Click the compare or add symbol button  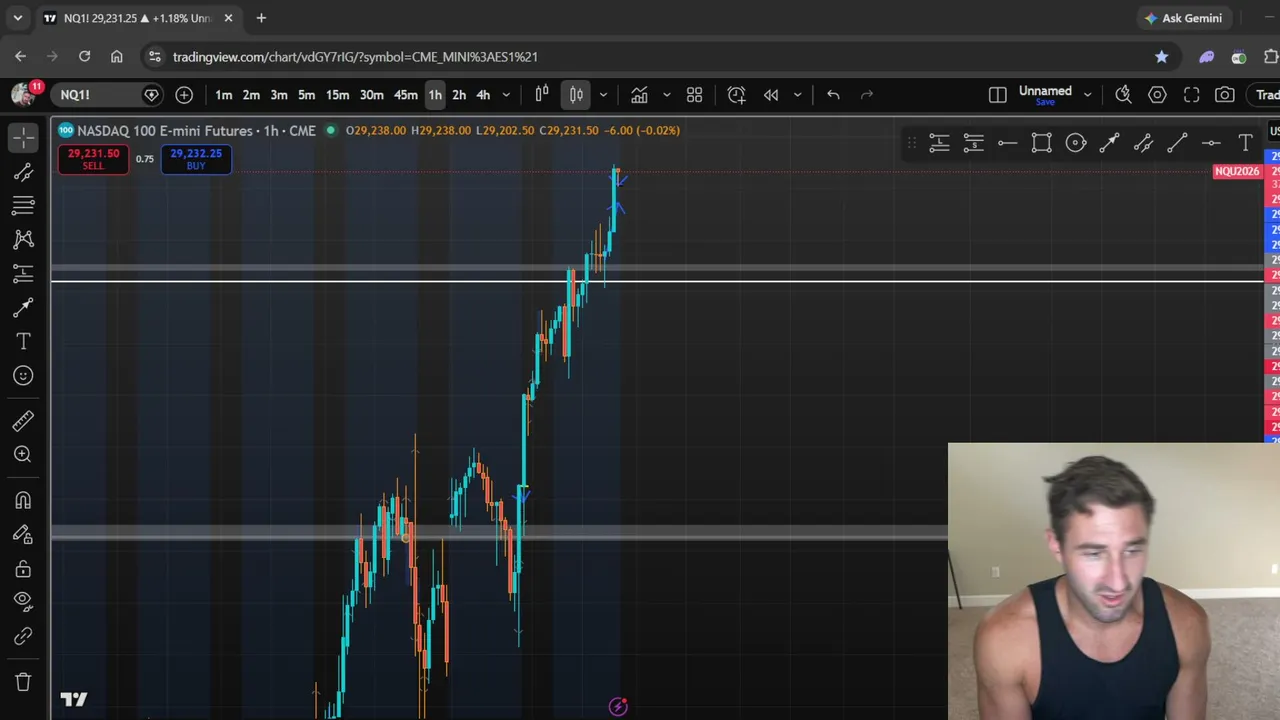184,95
